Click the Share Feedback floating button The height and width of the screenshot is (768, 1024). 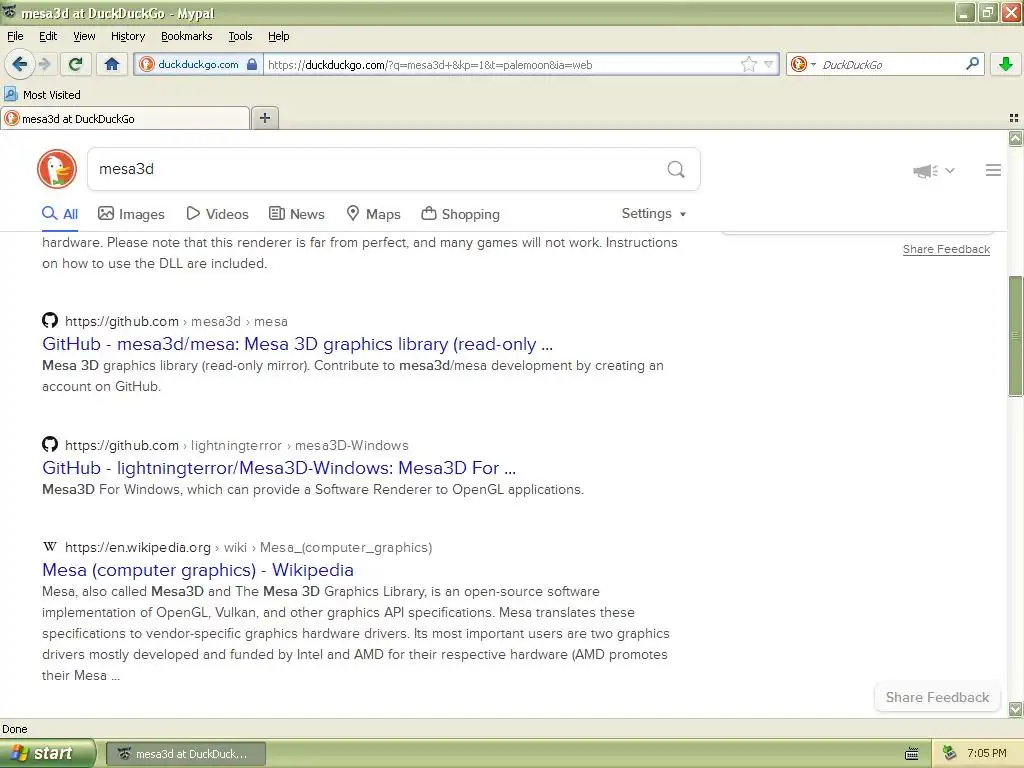coord(937,697)
